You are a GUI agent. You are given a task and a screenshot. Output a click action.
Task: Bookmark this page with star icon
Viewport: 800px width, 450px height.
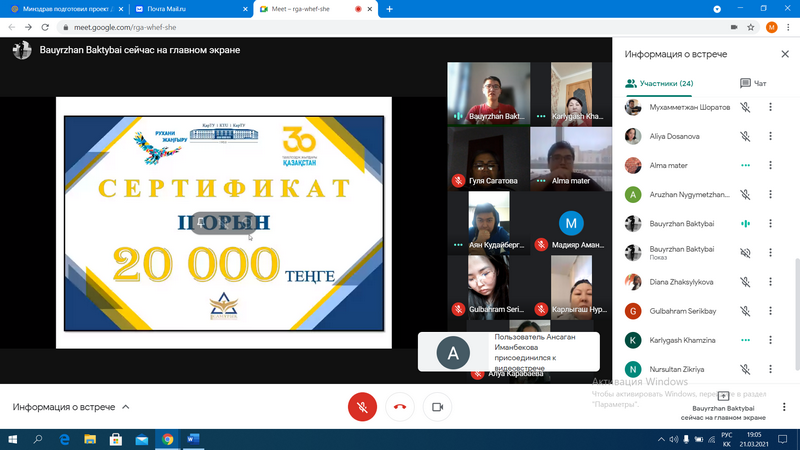751,27
